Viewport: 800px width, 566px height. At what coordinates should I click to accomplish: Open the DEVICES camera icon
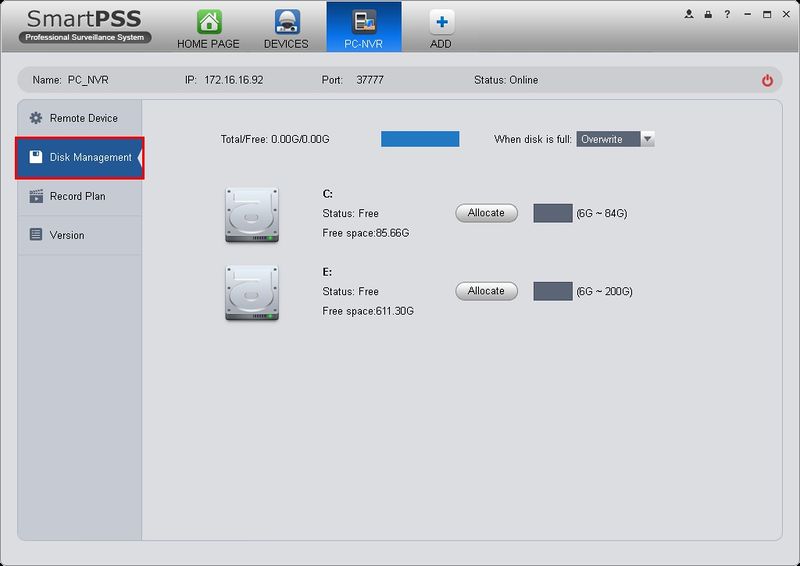coord(287,22)
